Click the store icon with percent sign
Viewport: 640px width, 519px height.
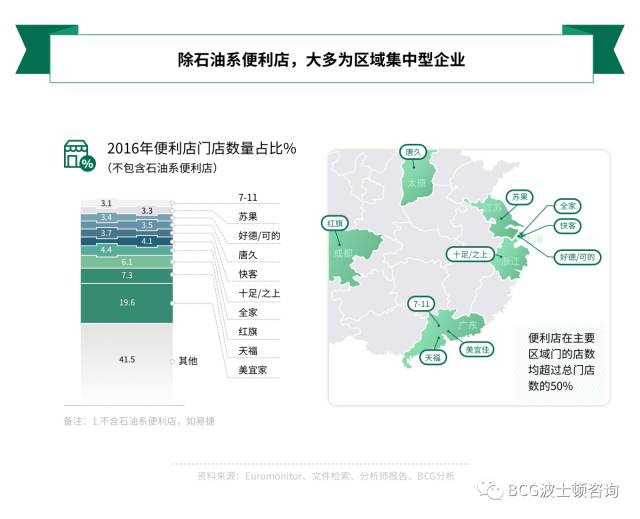79,156
